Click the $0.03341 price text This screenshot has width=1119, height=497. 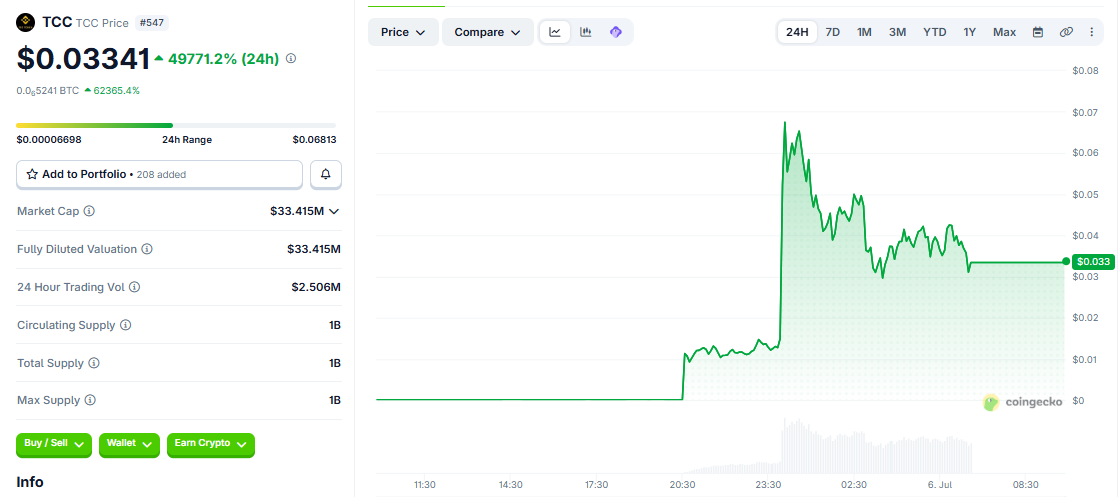83,59
